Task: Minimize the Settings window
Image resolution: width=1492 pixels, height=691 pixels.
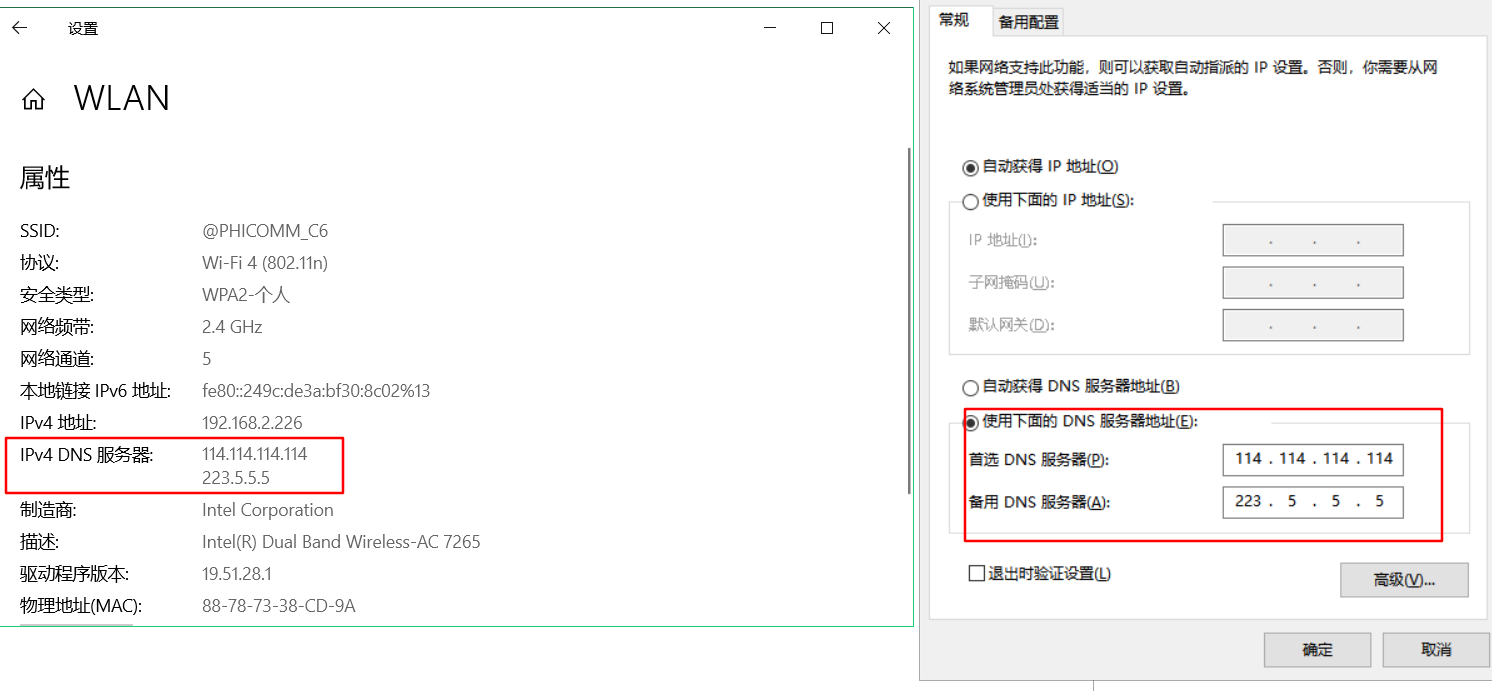Action: point(770,28)
